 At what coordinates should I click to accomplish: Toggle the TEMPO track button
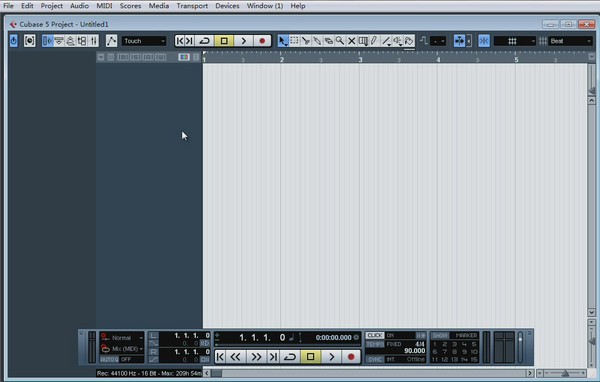pos(375,344)
